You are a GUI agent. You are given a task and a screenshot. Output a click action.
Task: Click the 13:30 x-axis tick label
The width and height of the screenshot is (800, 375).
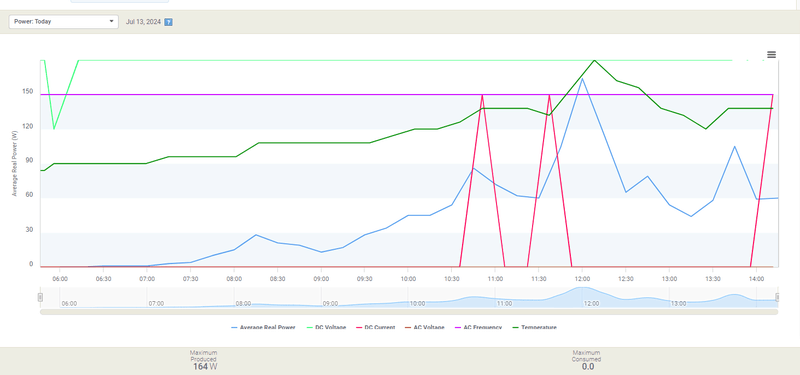(x=713, y=279)
